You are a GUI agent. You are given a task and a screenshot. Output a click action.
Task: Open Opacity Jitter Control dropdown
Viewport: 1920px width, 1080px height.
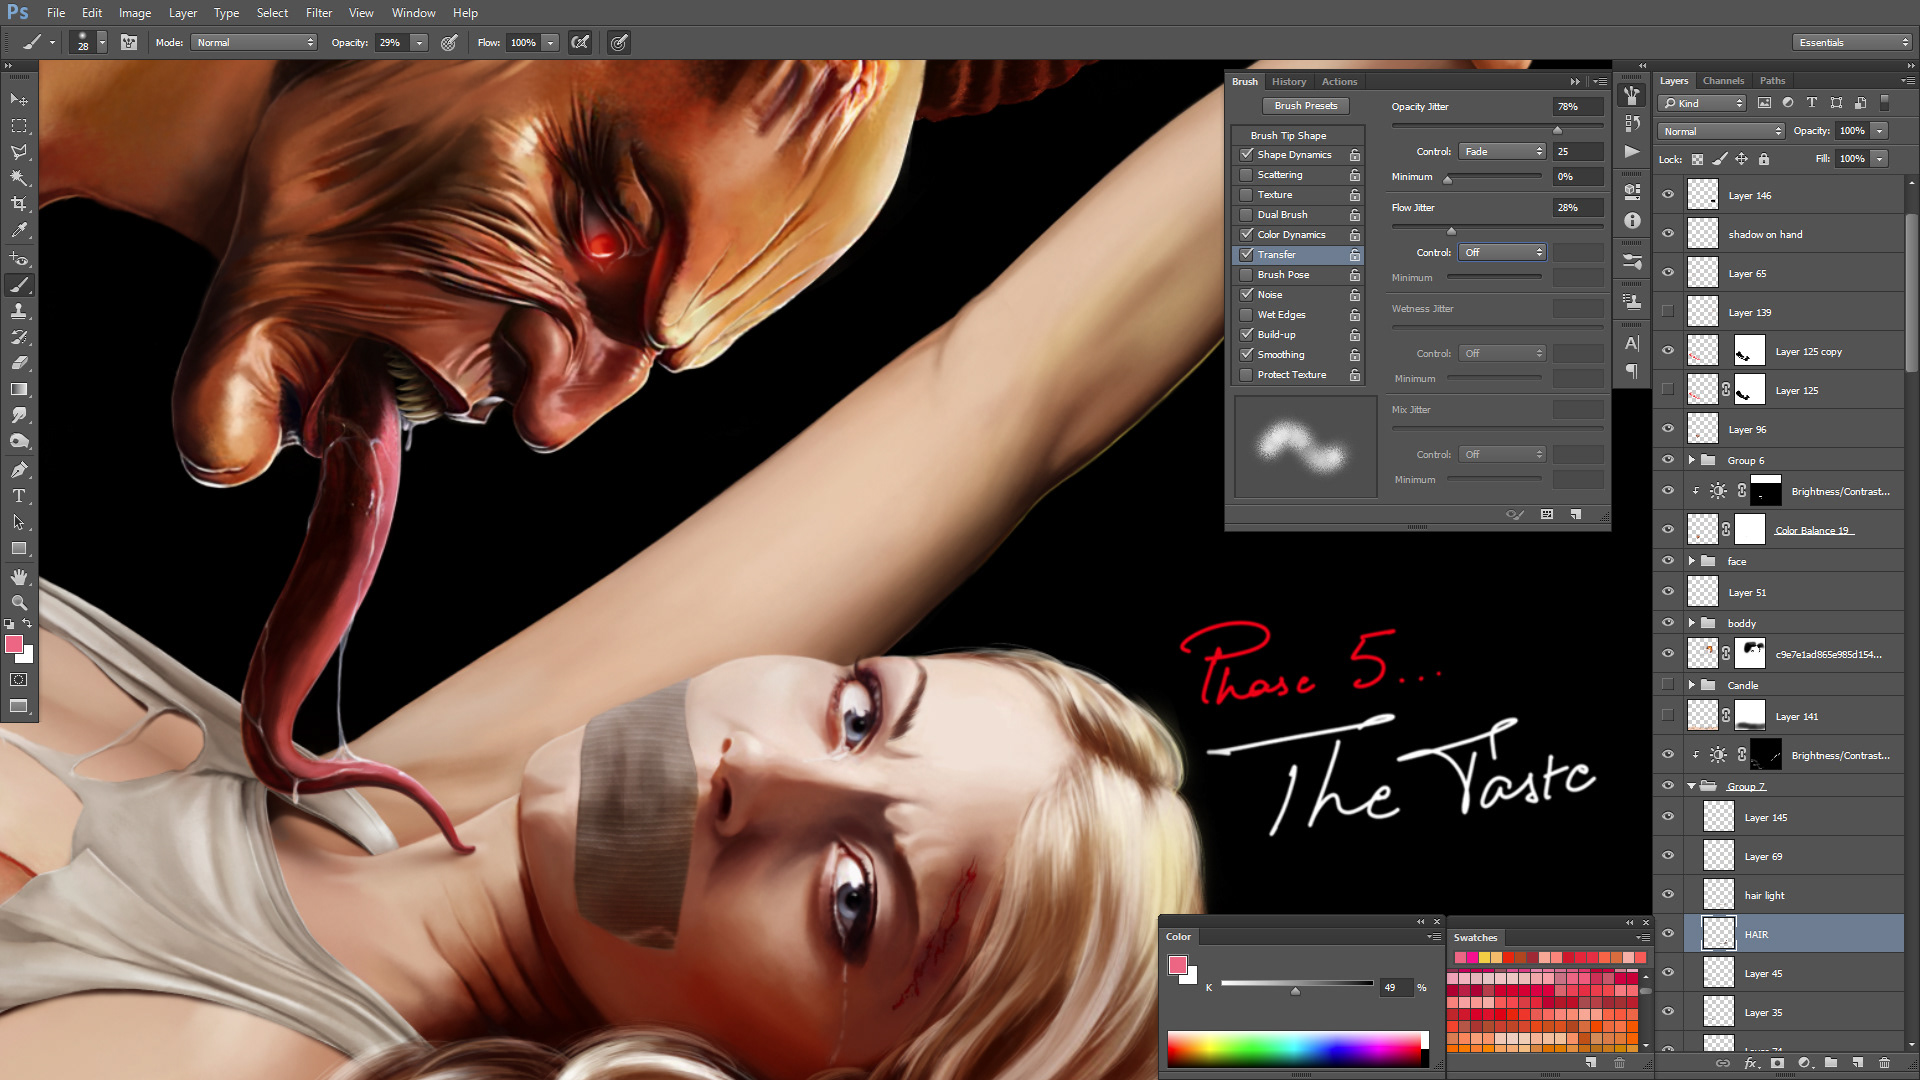coord(1502,152)
